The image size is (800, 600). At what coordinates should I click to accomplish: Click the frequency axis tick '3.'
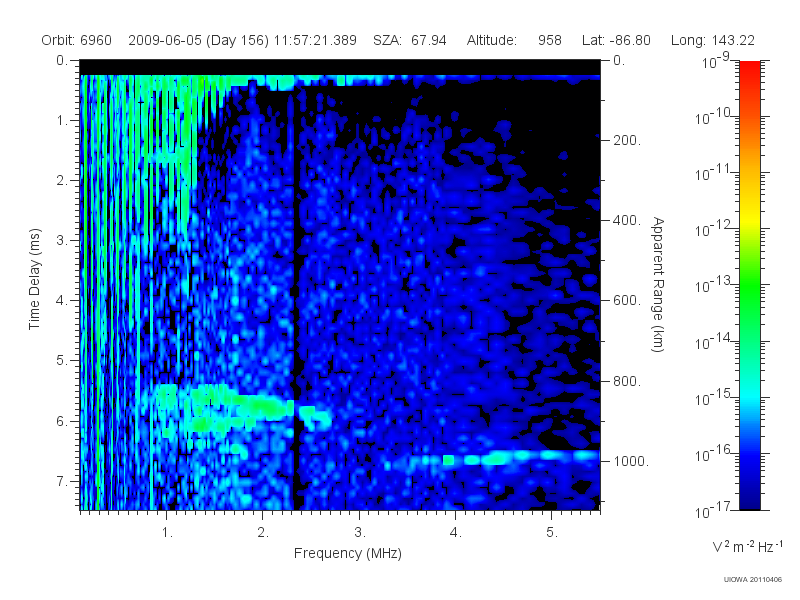(x=360, y=533)
